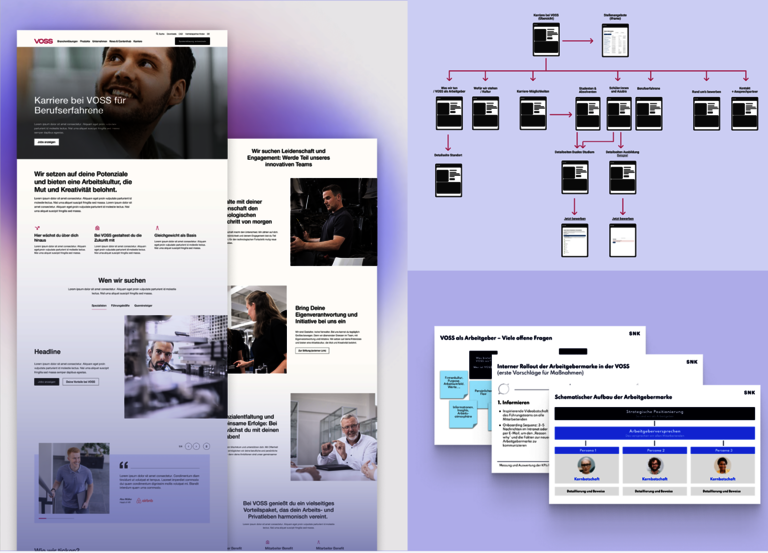Click the red VOSS logo in header
The image size is (768, 553).
coord(43,41)
